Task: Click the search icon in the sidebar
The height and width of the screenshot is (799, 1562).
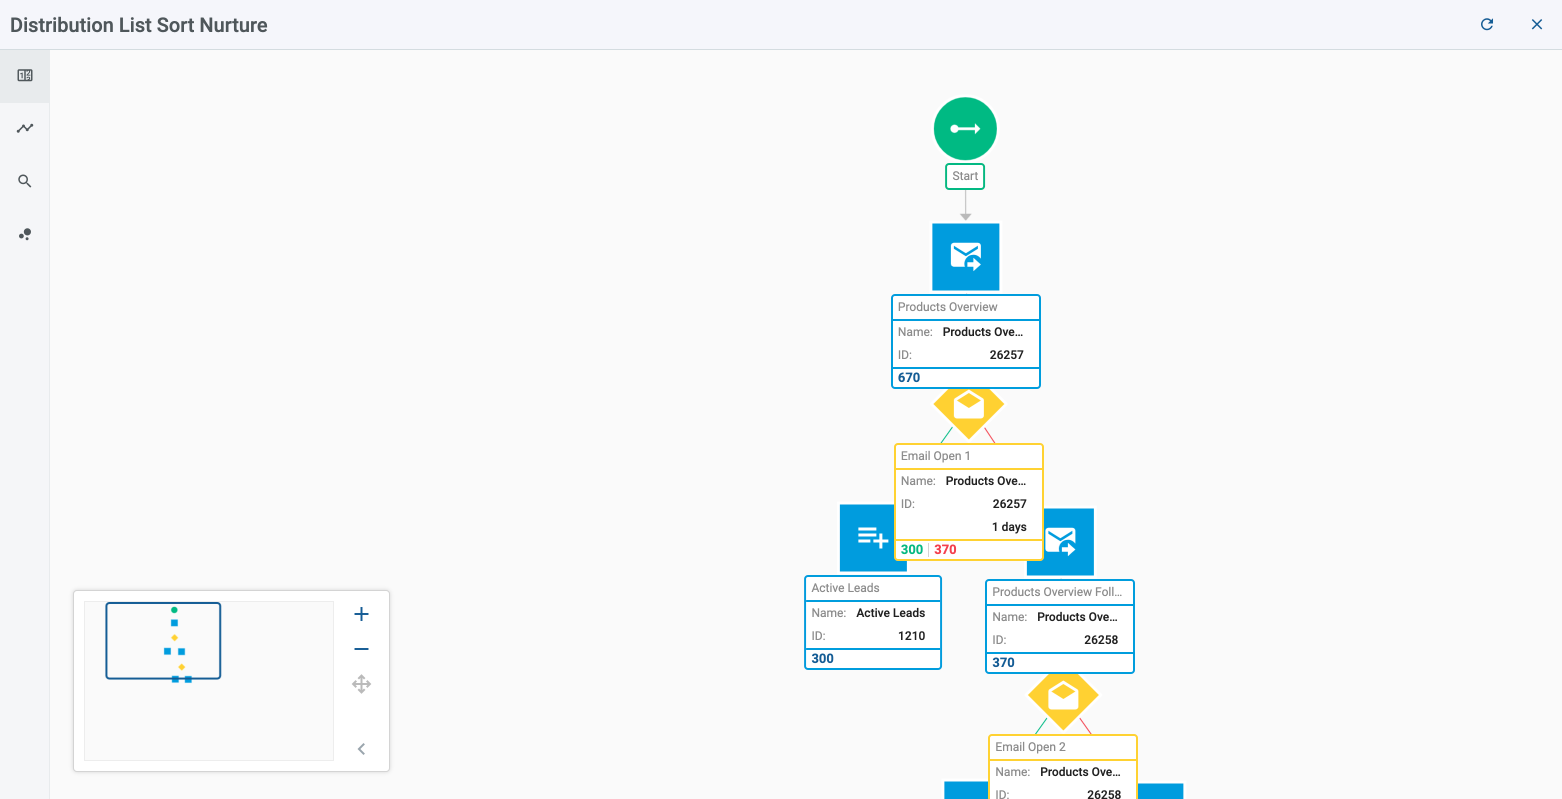Action: 24,181
